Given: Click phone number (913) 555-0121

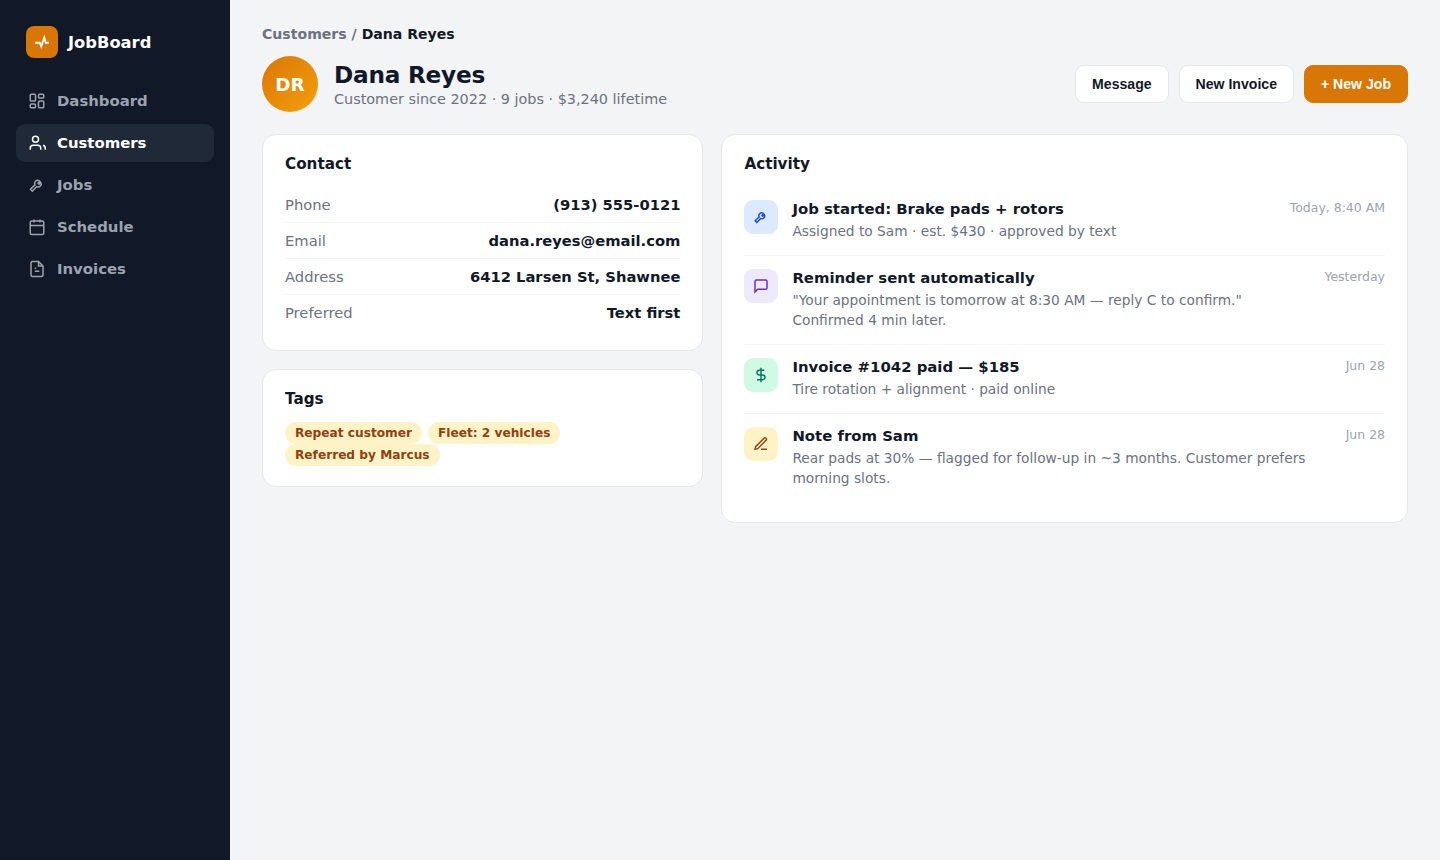Looking at the screenshot, I should pos(617,205).
